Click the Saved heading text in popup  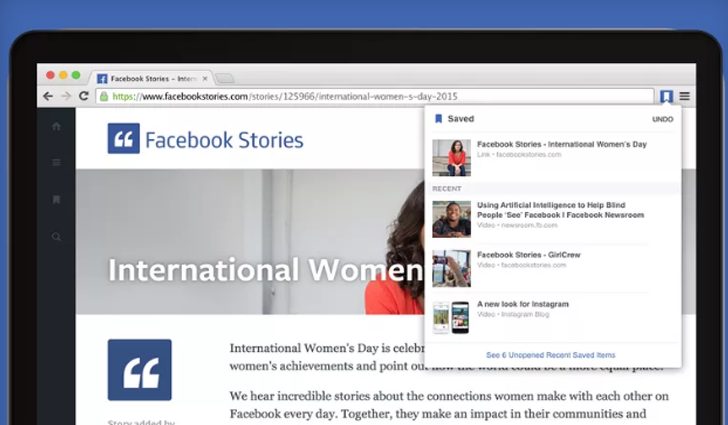tap(461, 119)
